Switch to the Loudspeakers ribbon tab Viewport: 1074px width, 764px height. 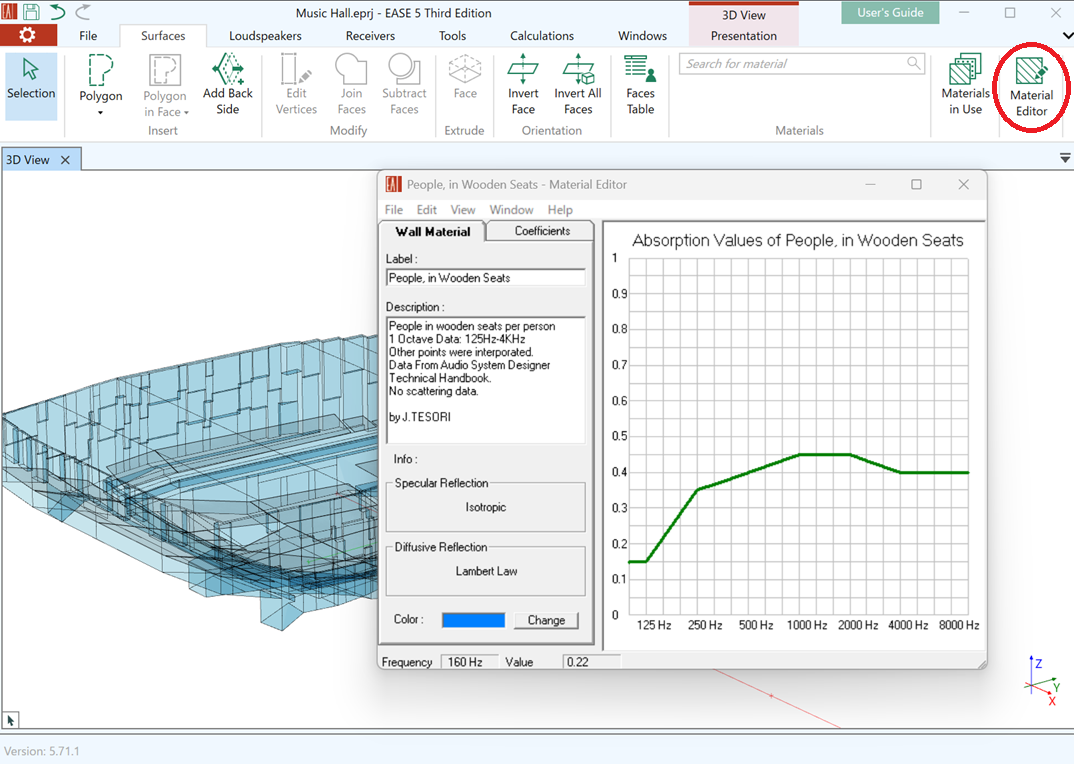click(265, 36)
